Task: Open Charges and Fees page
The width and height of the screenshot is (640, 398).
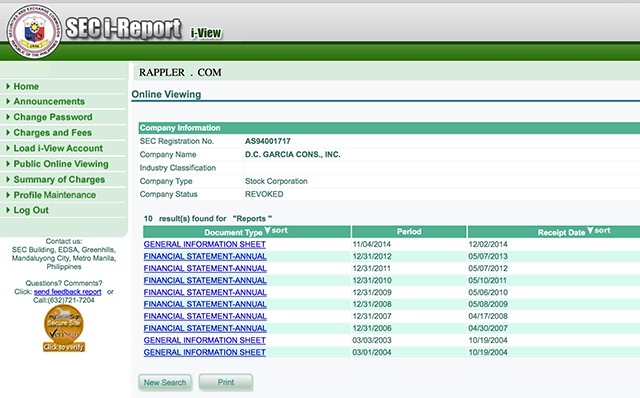Action: click(x=52, y=133)
